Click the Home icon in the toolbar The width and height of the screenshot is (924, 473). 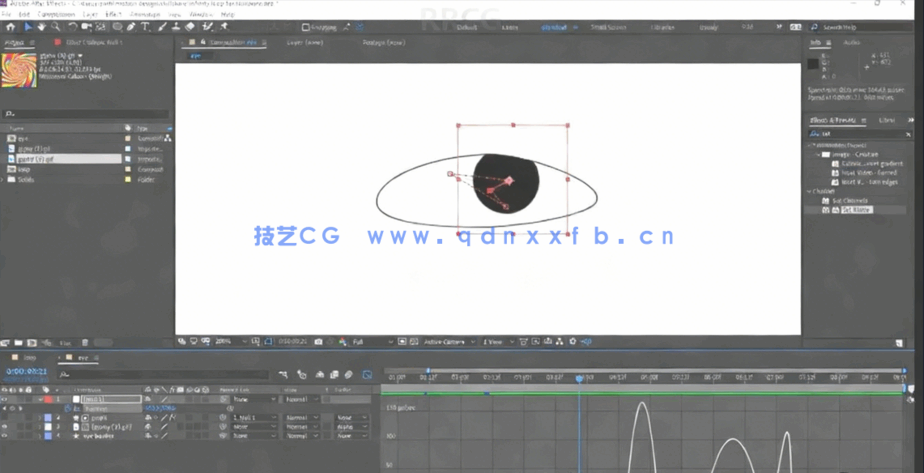pos(11,27)
